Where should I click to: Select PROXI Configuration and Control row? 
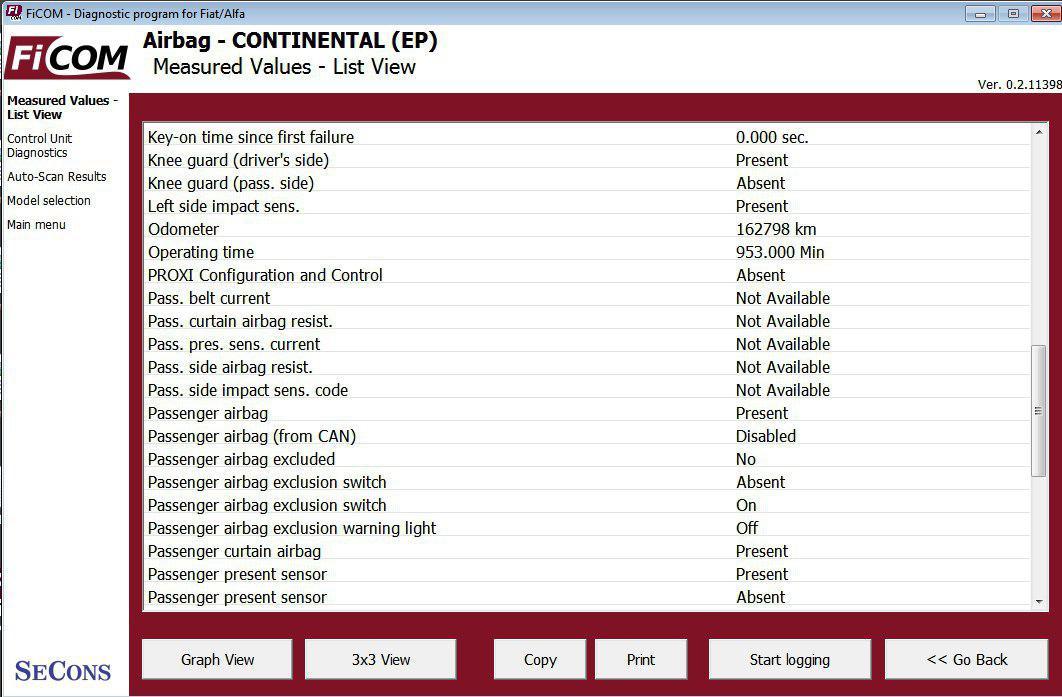(x=588, y=275)
